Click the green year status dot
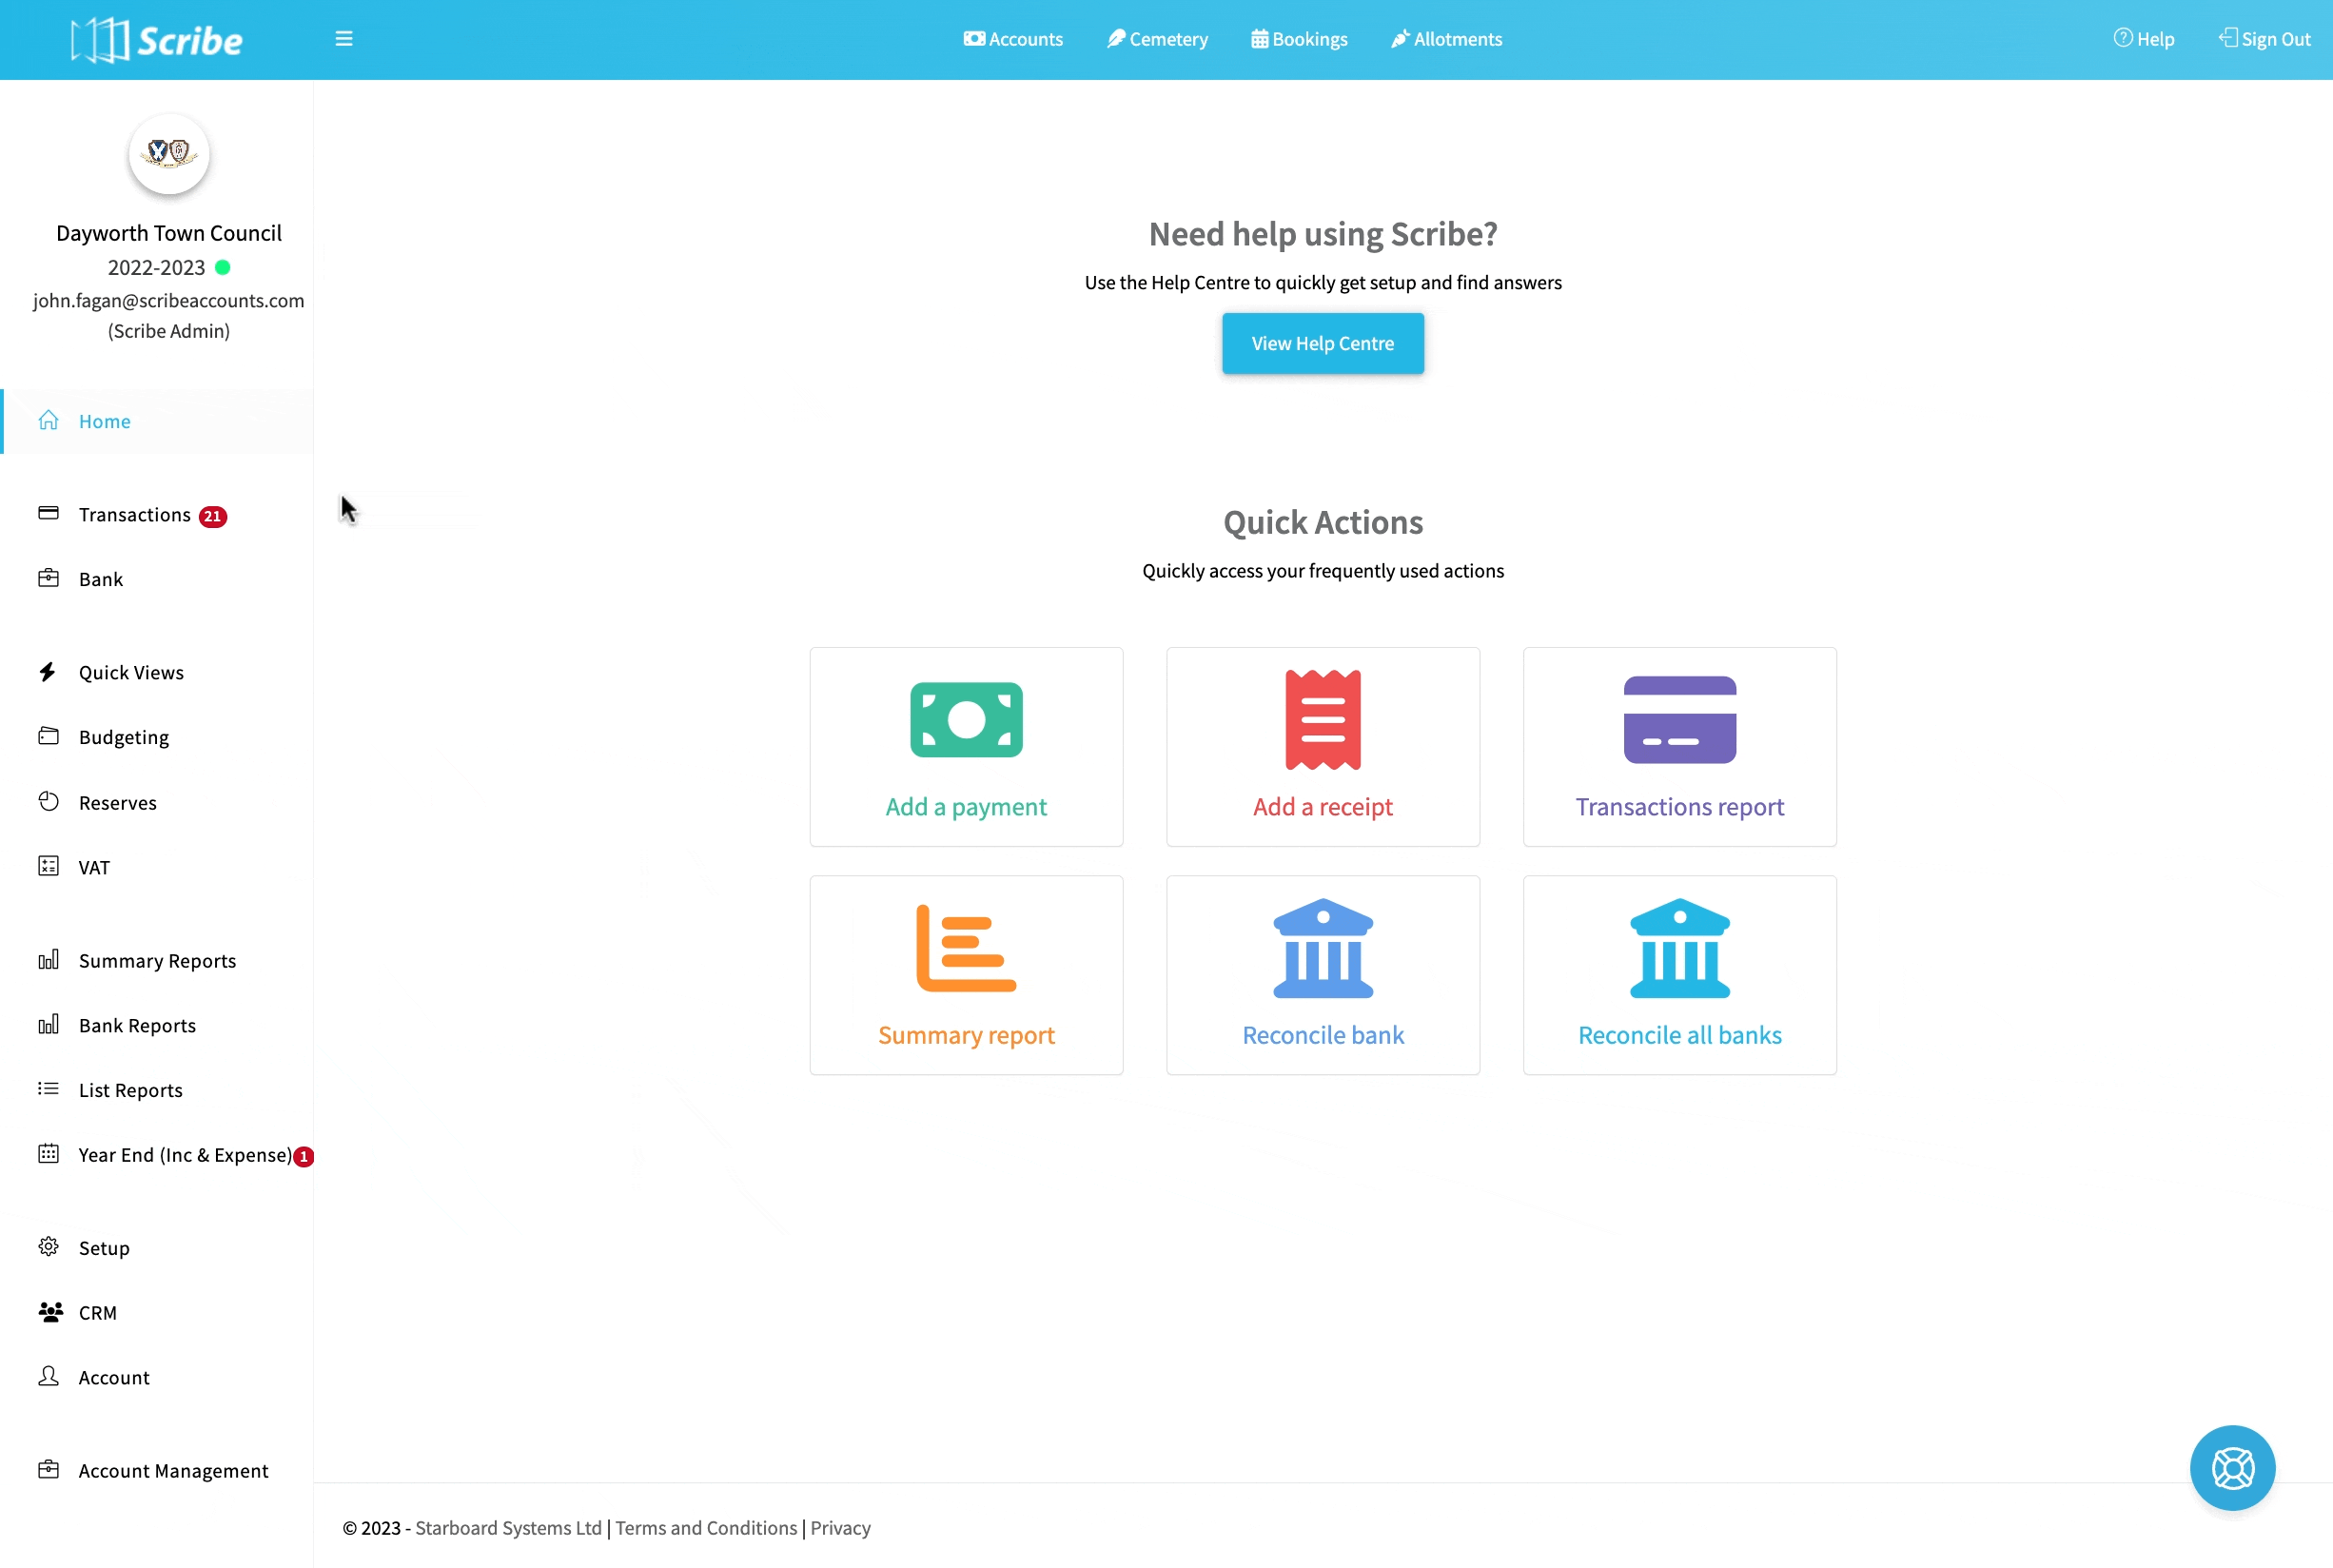 pyautogui.click(x=223, y=267)
